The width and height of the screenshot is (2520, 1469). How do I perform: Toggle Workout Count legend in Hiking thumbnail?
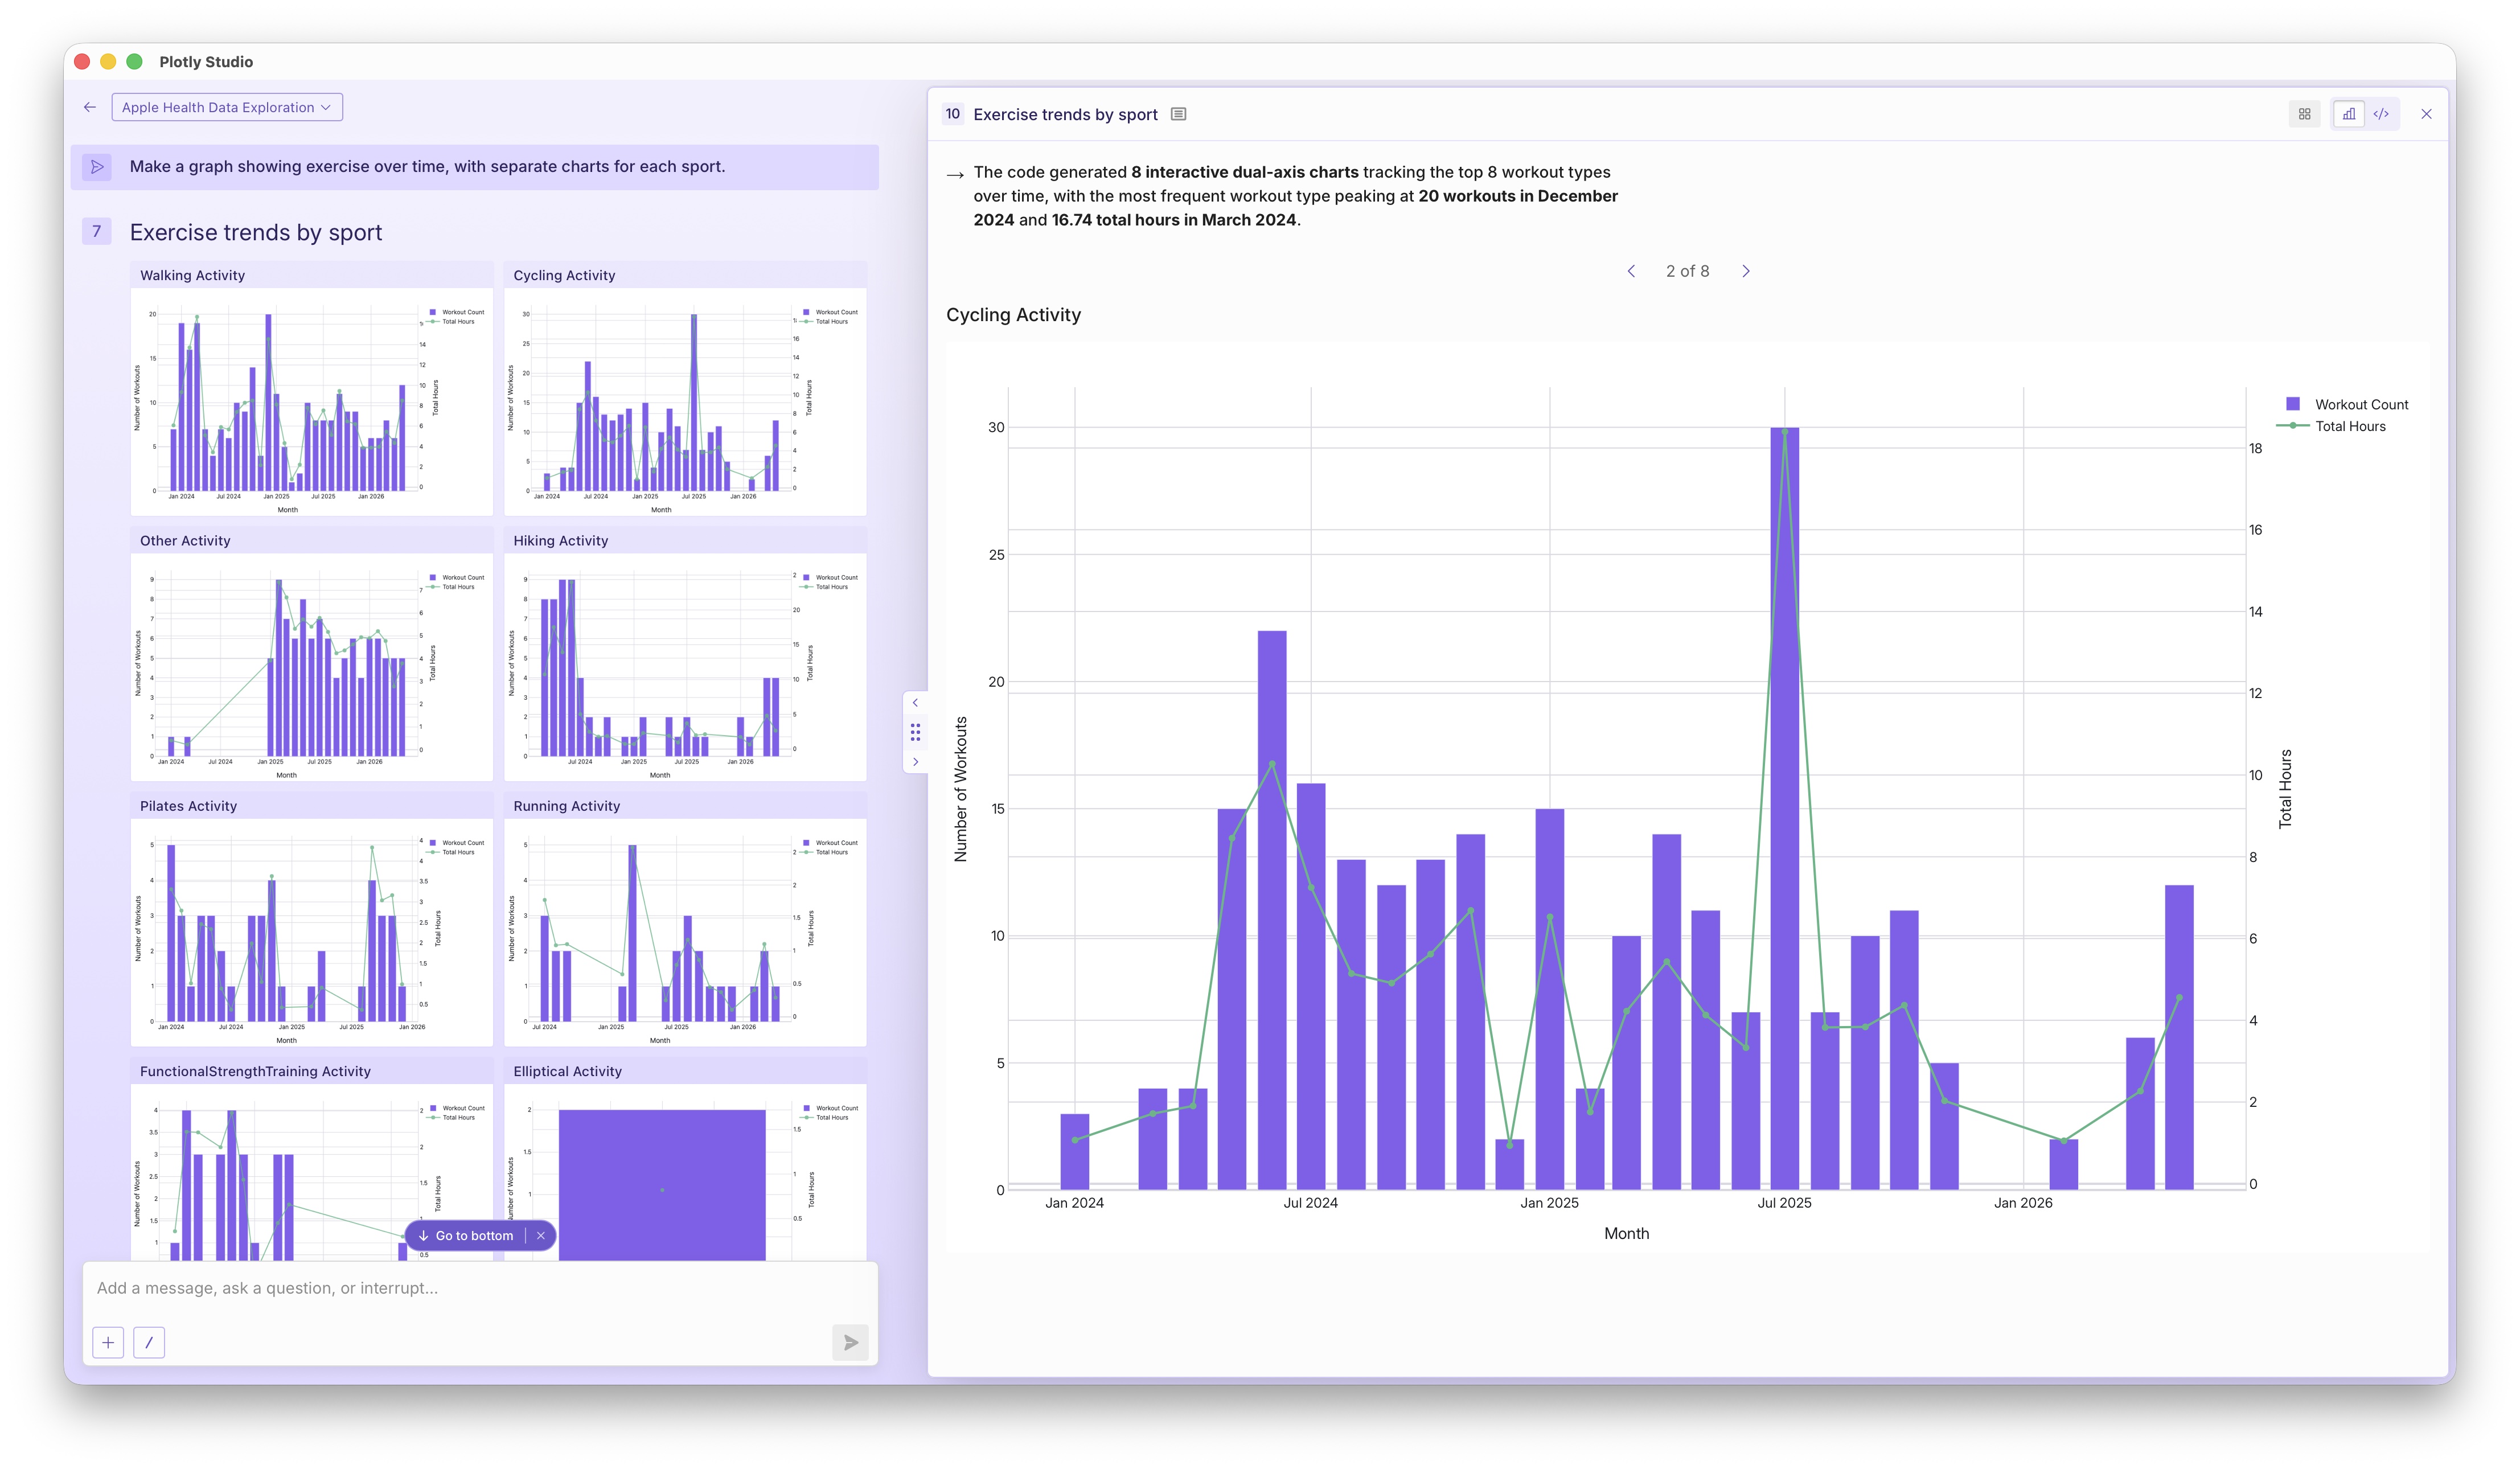[x=830, y=577]
